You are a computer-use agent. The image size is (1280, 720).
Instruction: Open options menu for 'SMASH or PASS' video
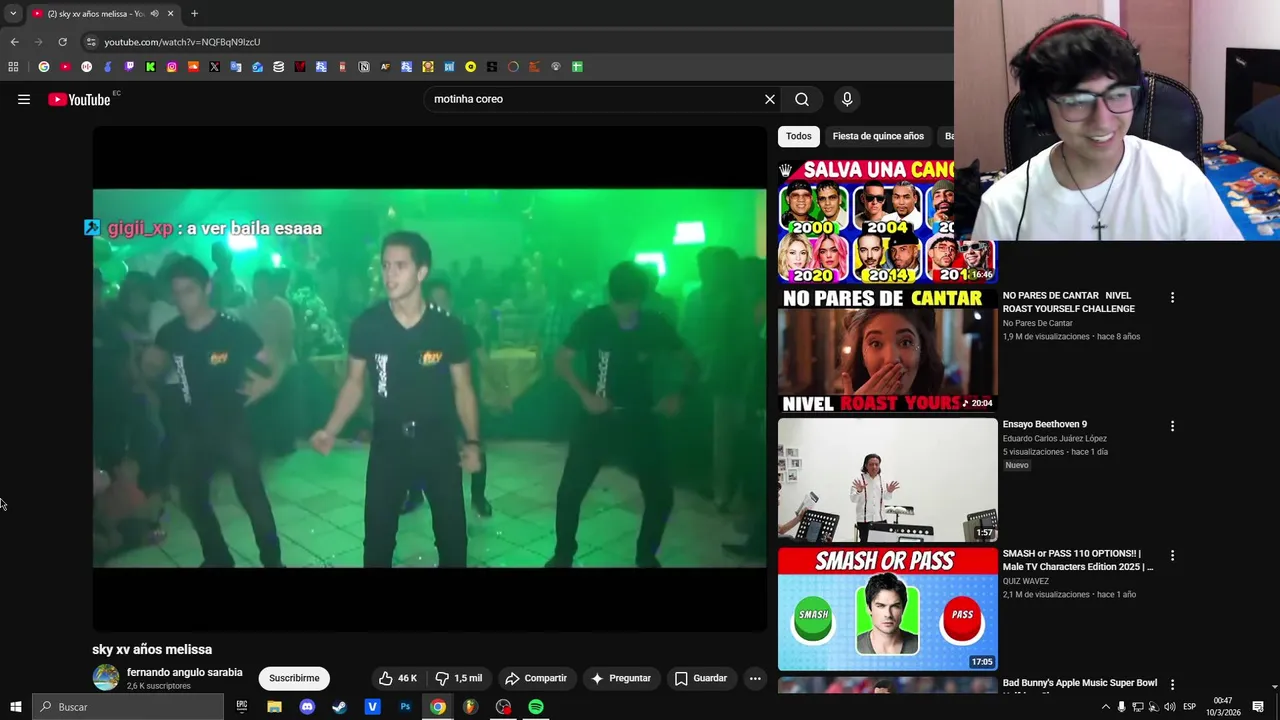pyautogui.click(x=1172, y=555)
